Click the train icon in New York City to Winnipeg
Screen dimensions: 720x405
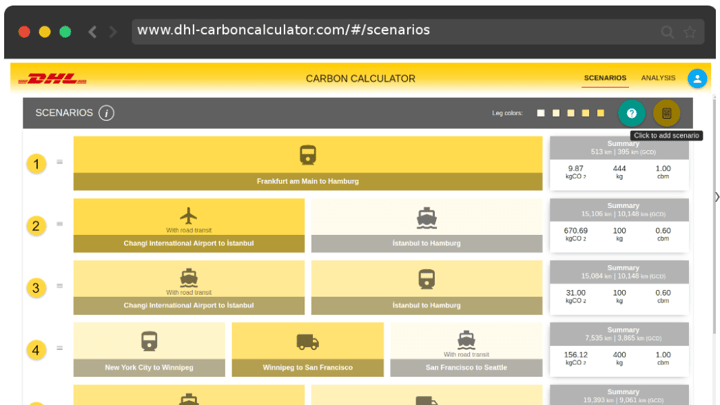[x=149, y=341]
